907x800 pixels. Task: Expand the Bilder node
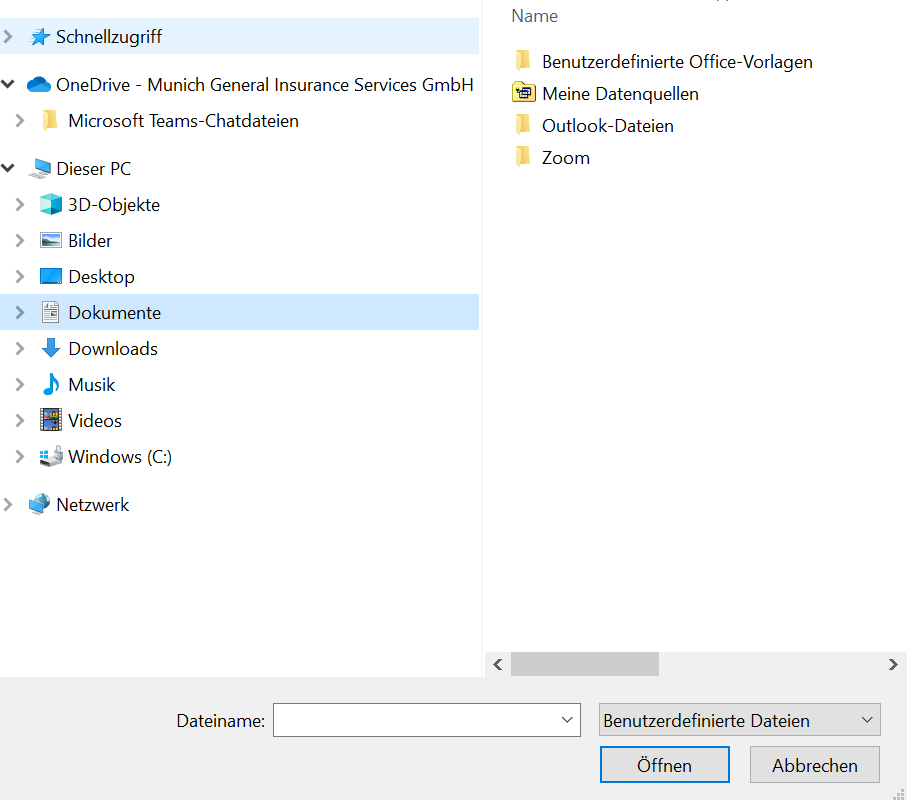(20, 241)
